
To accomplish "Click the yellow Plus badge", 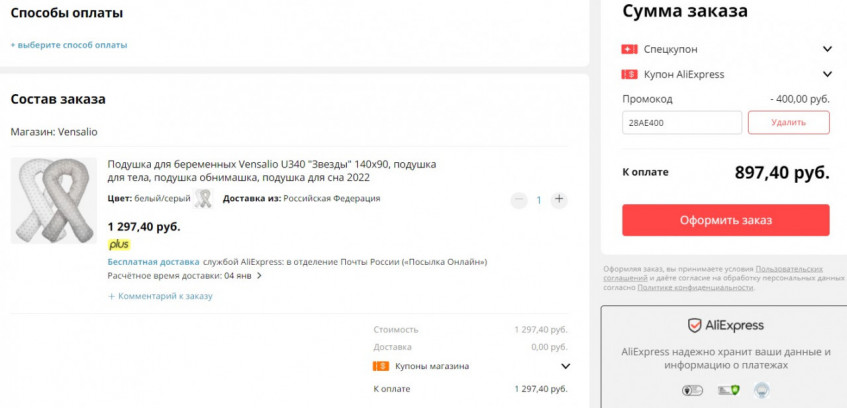I will coord(119,245).
